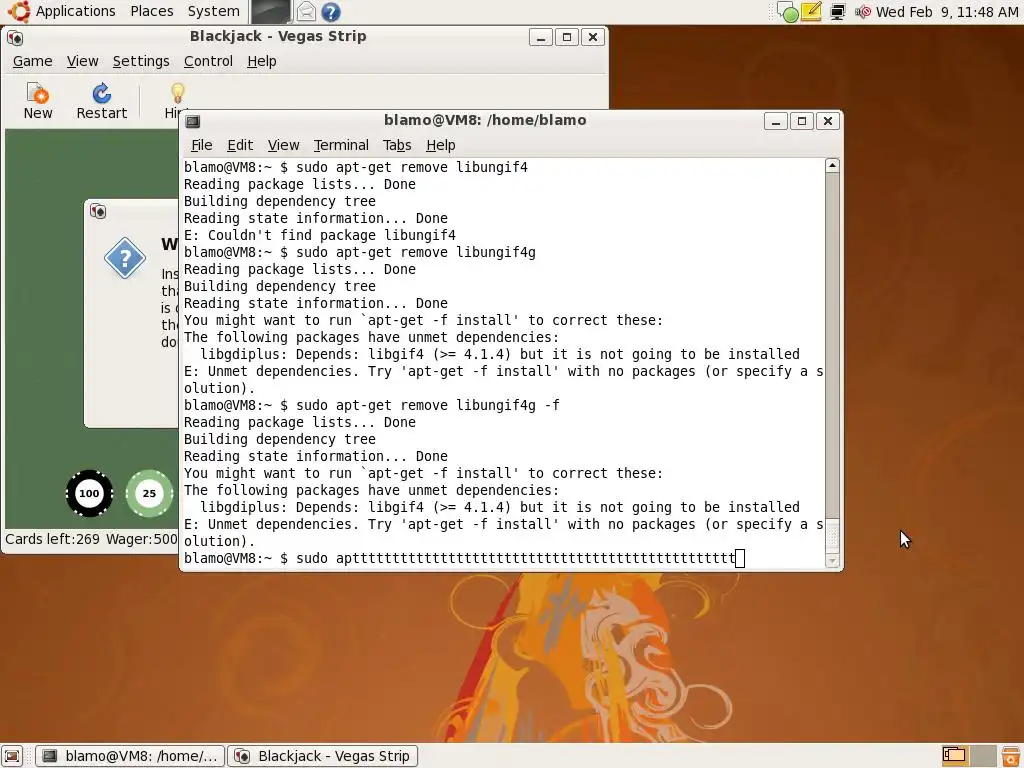Open the Control menu in Blackjack

208,61
